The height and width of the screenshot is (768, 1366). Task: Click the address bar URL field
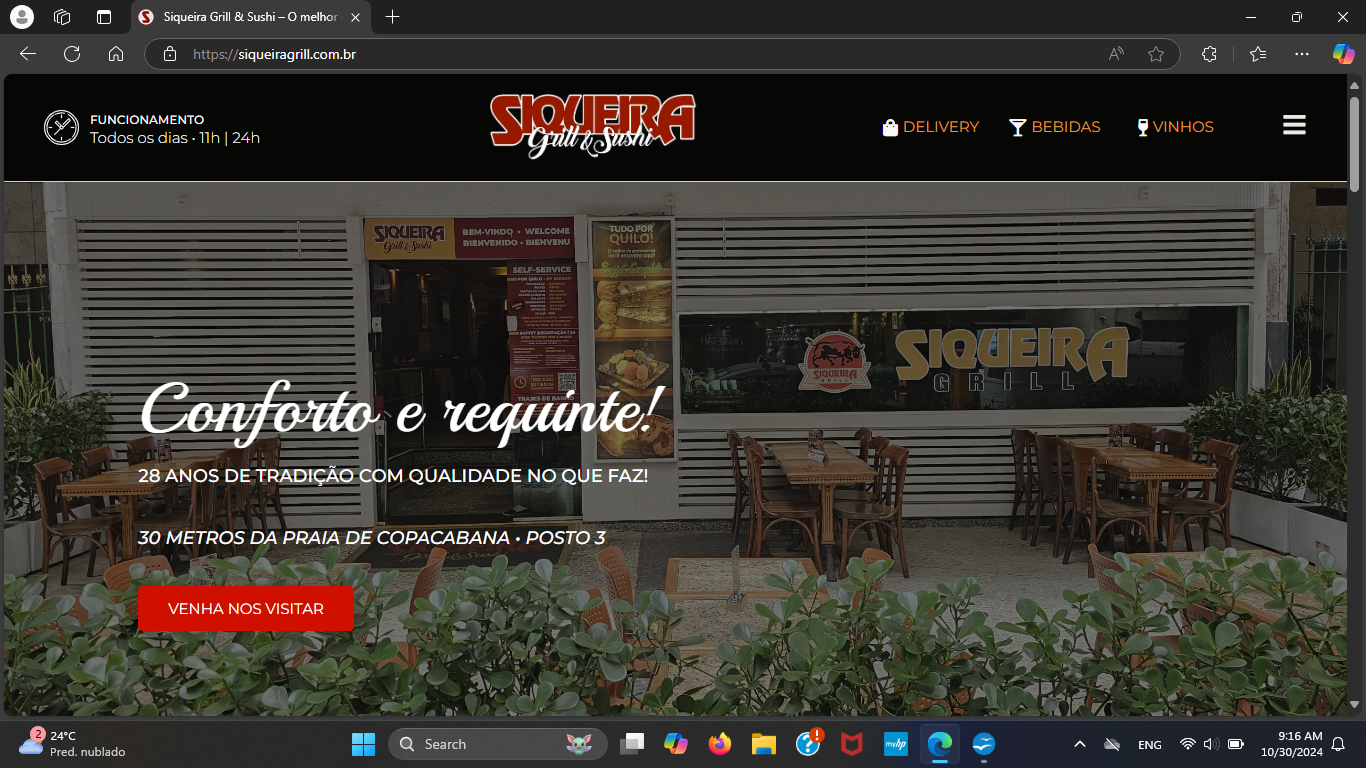click(x=640, y=54)
